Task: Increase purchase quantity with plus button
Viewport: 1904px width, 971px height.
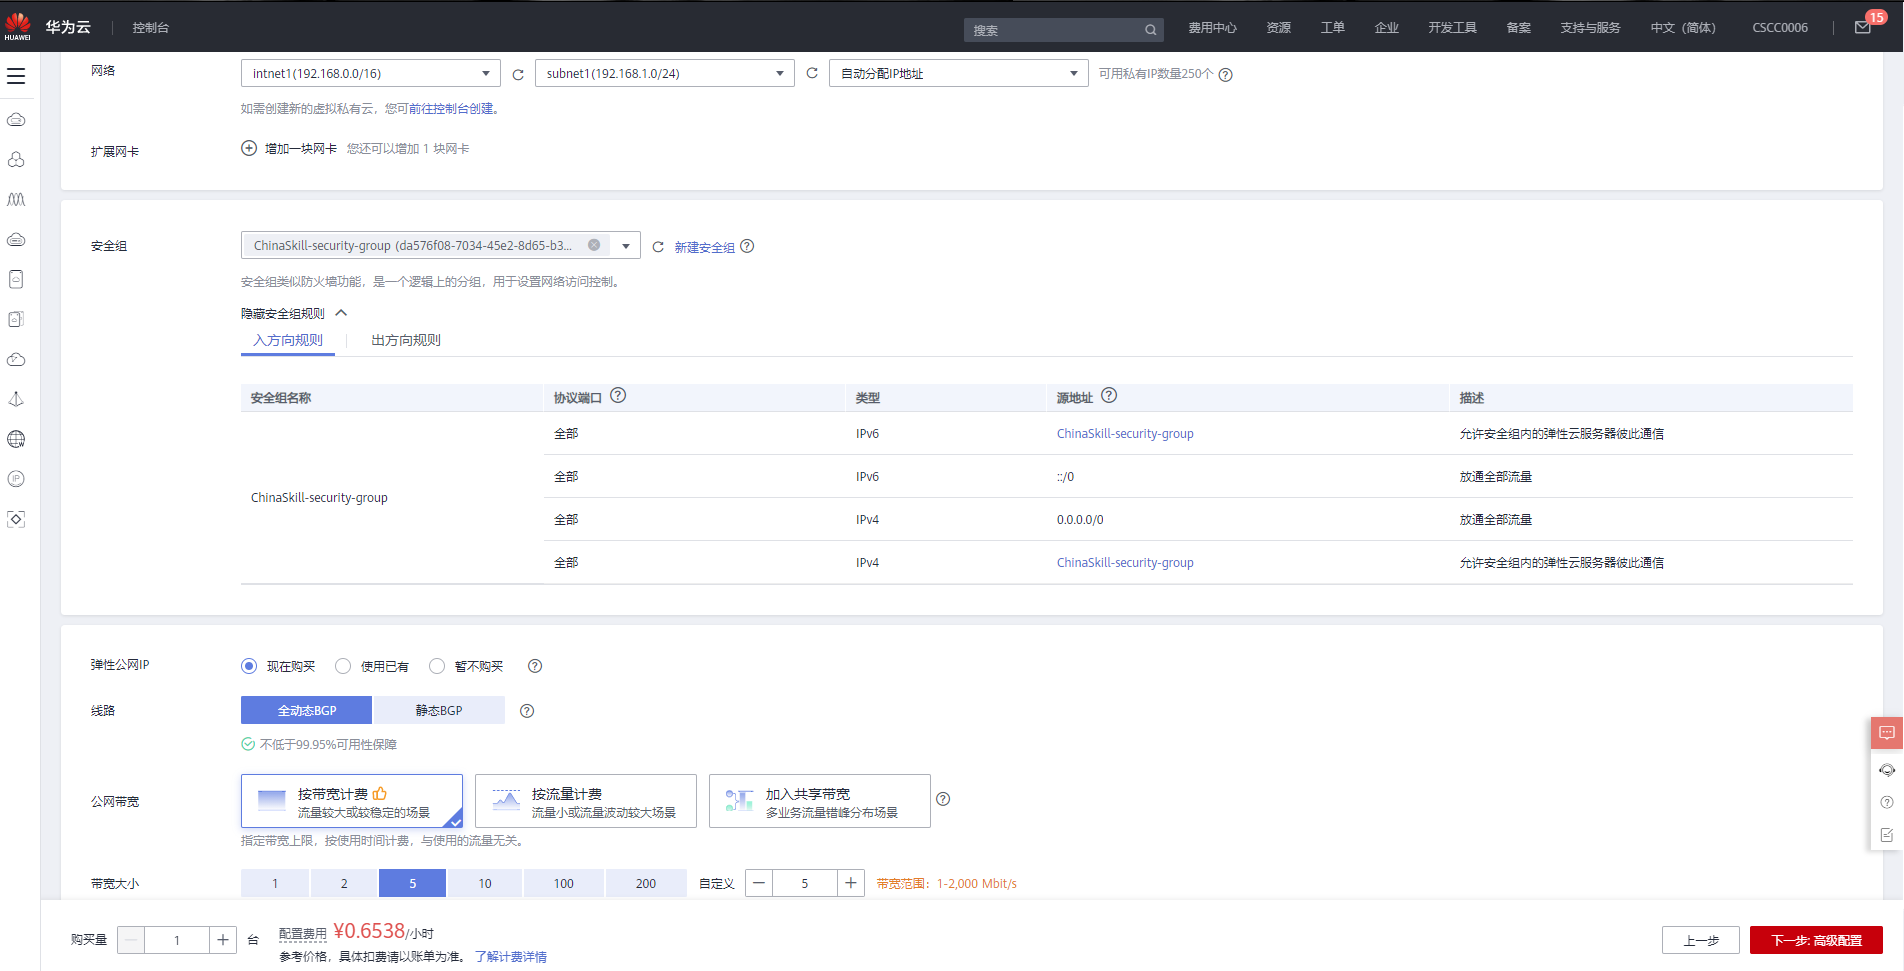Action: coord(223,940)
